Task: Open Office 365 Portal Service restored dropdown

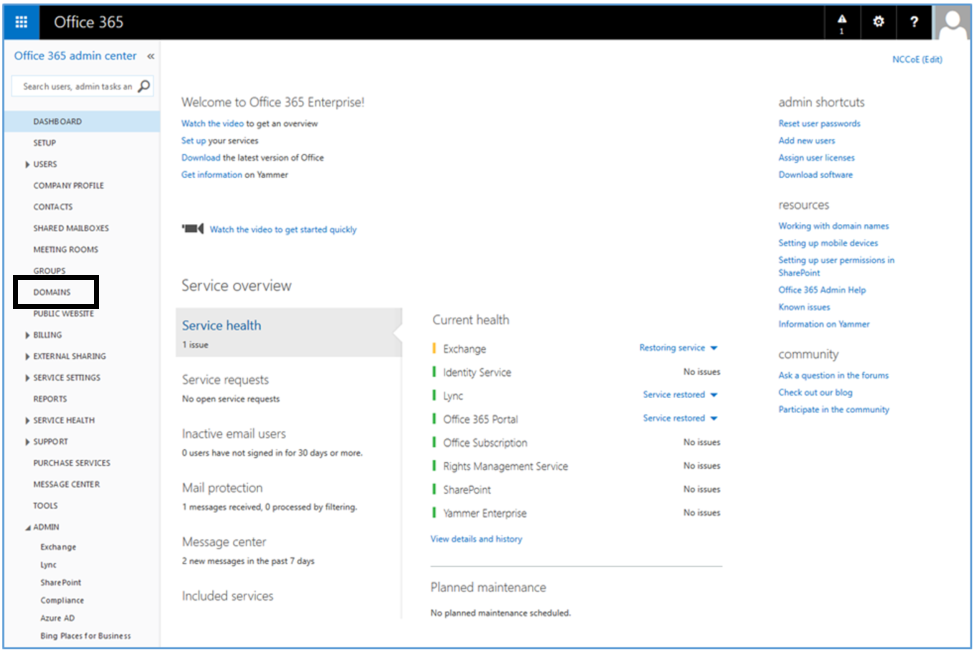Action: tap(714, 418)
